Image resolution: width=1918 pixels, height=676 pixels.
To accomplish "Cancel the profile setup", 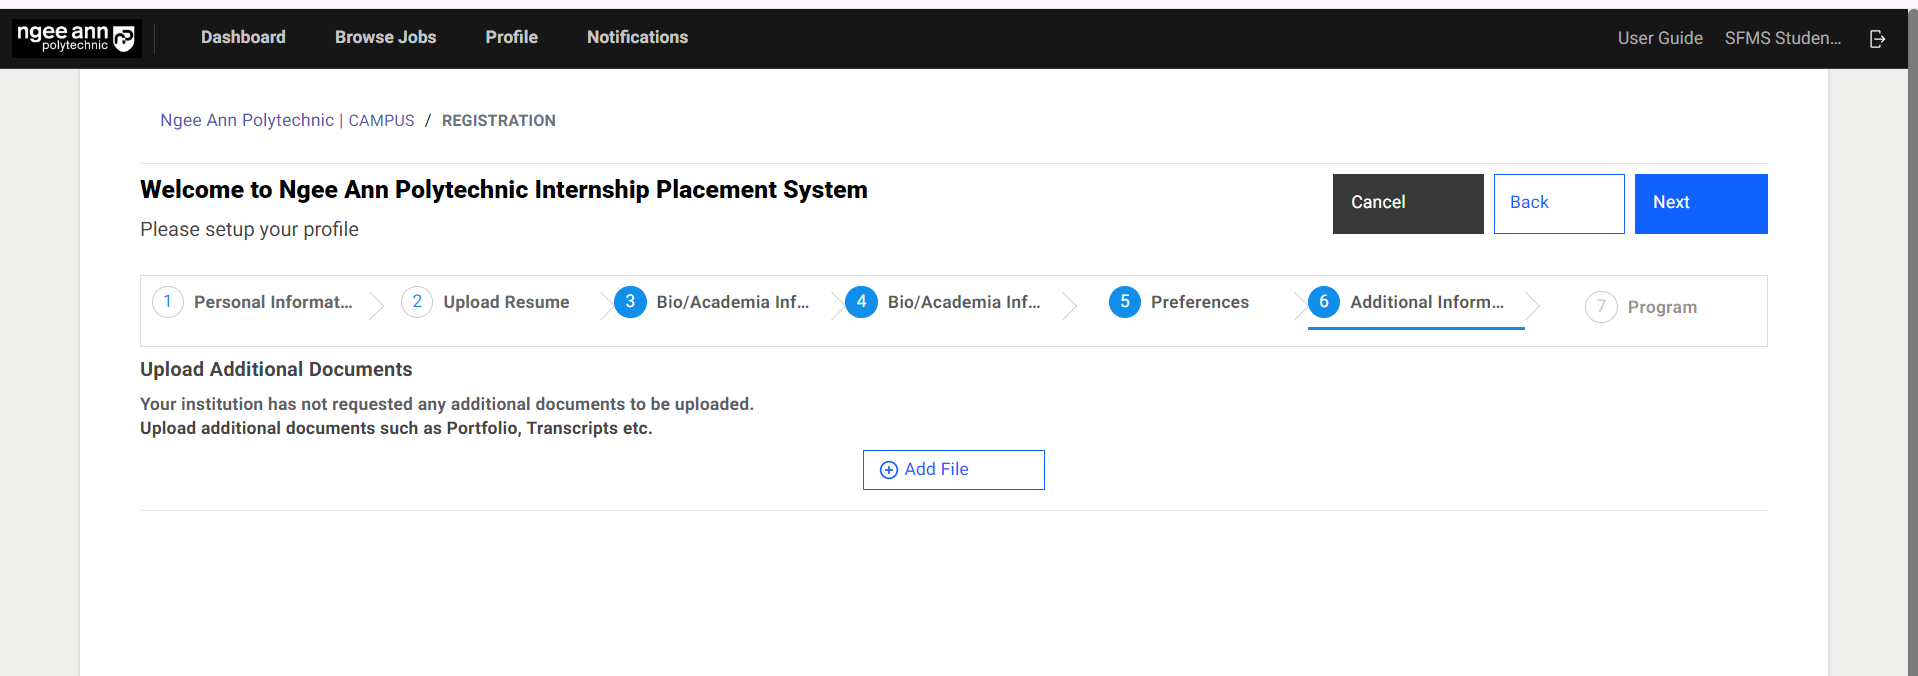I will tap(1408, 204).
